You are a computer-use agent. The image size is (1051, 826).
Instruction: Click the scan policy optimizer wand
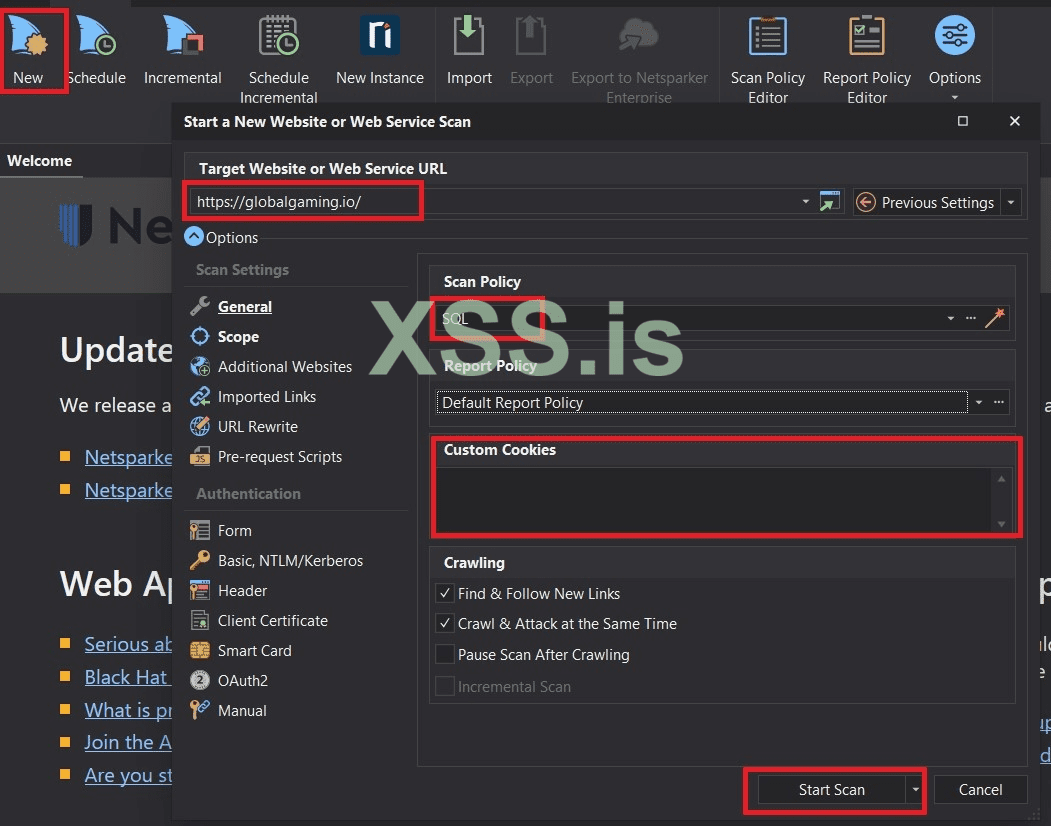click(995, 318)
